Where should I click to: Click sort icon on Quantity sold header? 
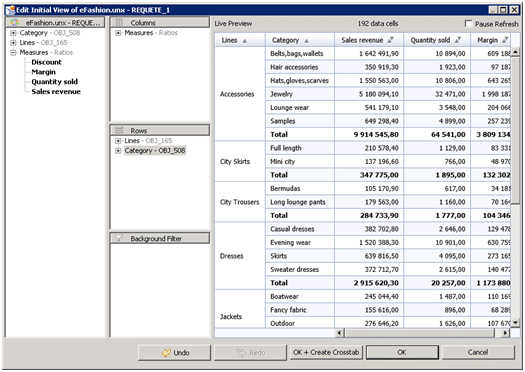click(x=458, y=40)
